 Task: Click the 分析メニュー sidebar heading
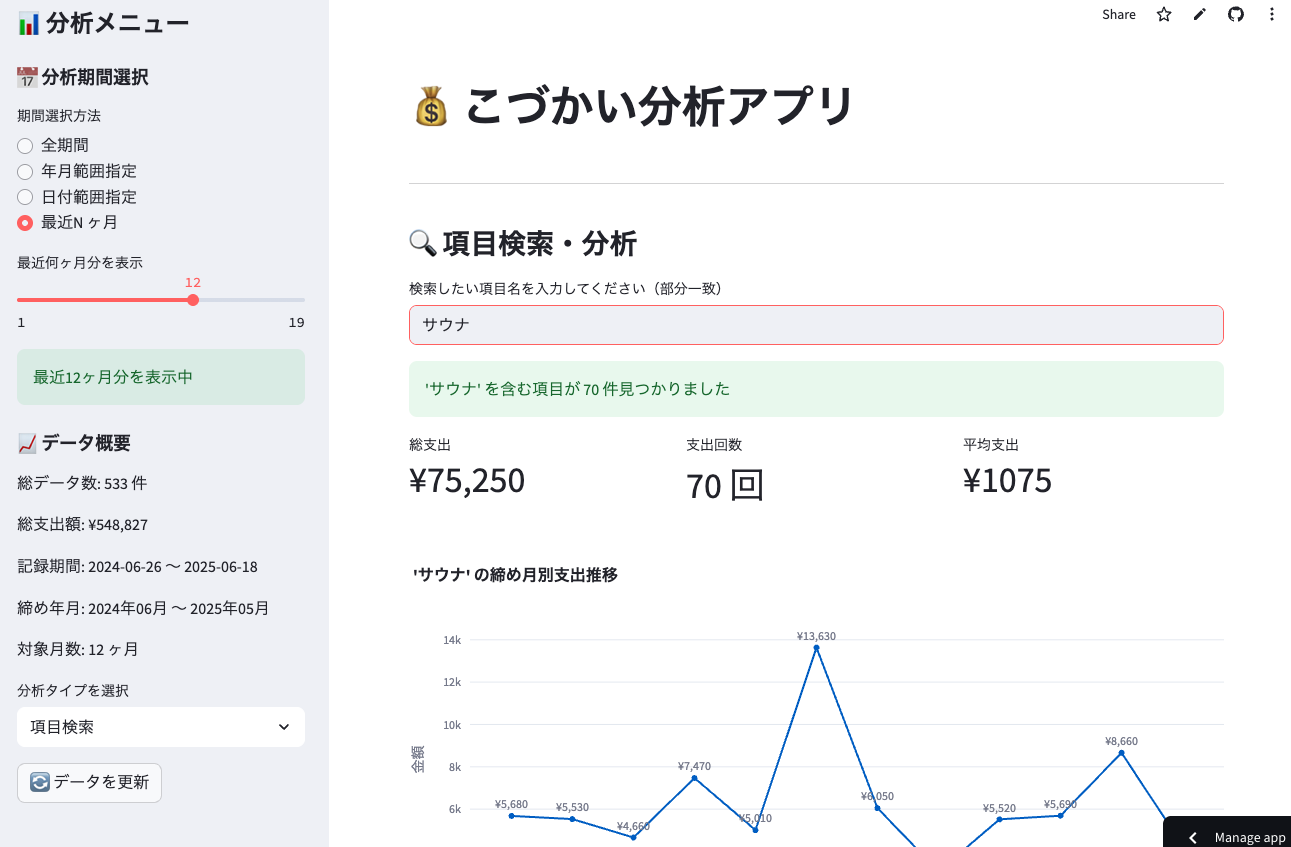pos(103,22)
